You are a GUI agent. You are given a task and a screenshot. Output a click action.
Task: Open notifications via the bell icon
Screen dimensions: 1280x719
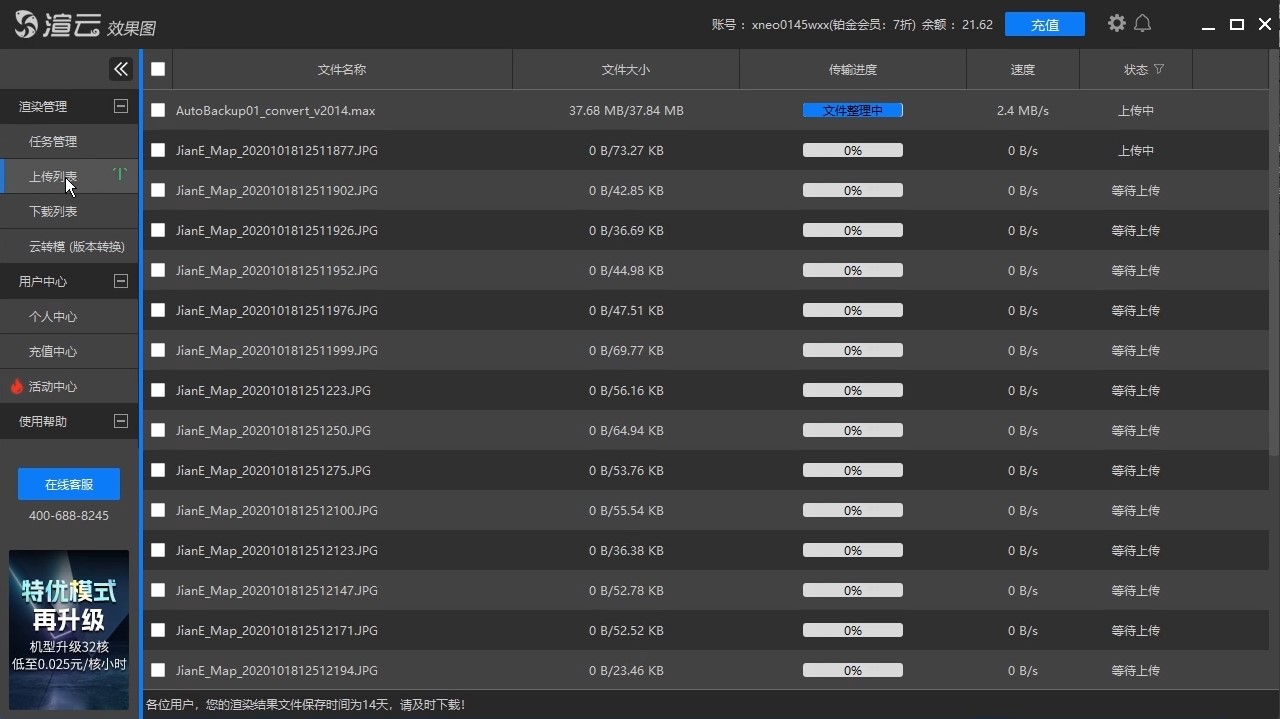(x=1142, y=23)
